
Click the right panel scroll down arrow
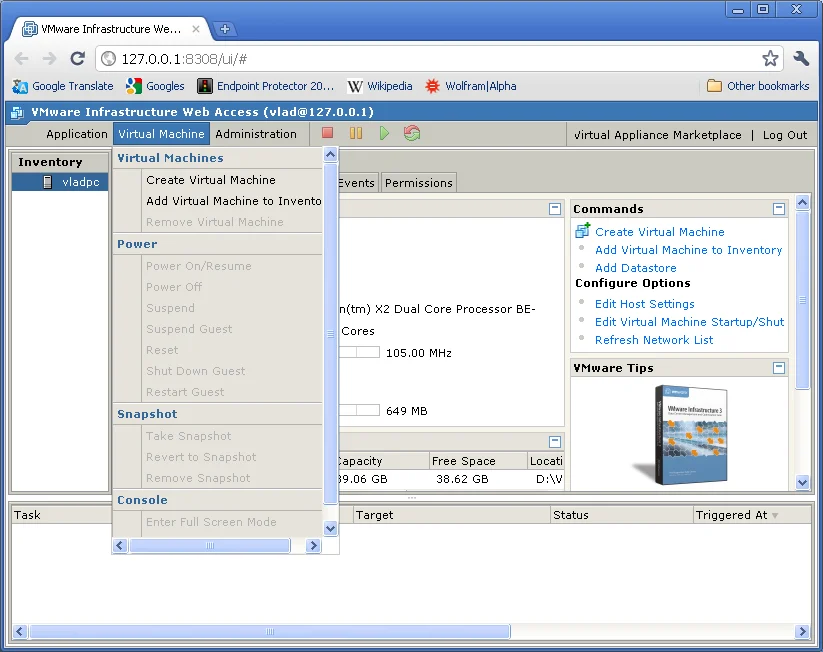[x=803, y=482]
